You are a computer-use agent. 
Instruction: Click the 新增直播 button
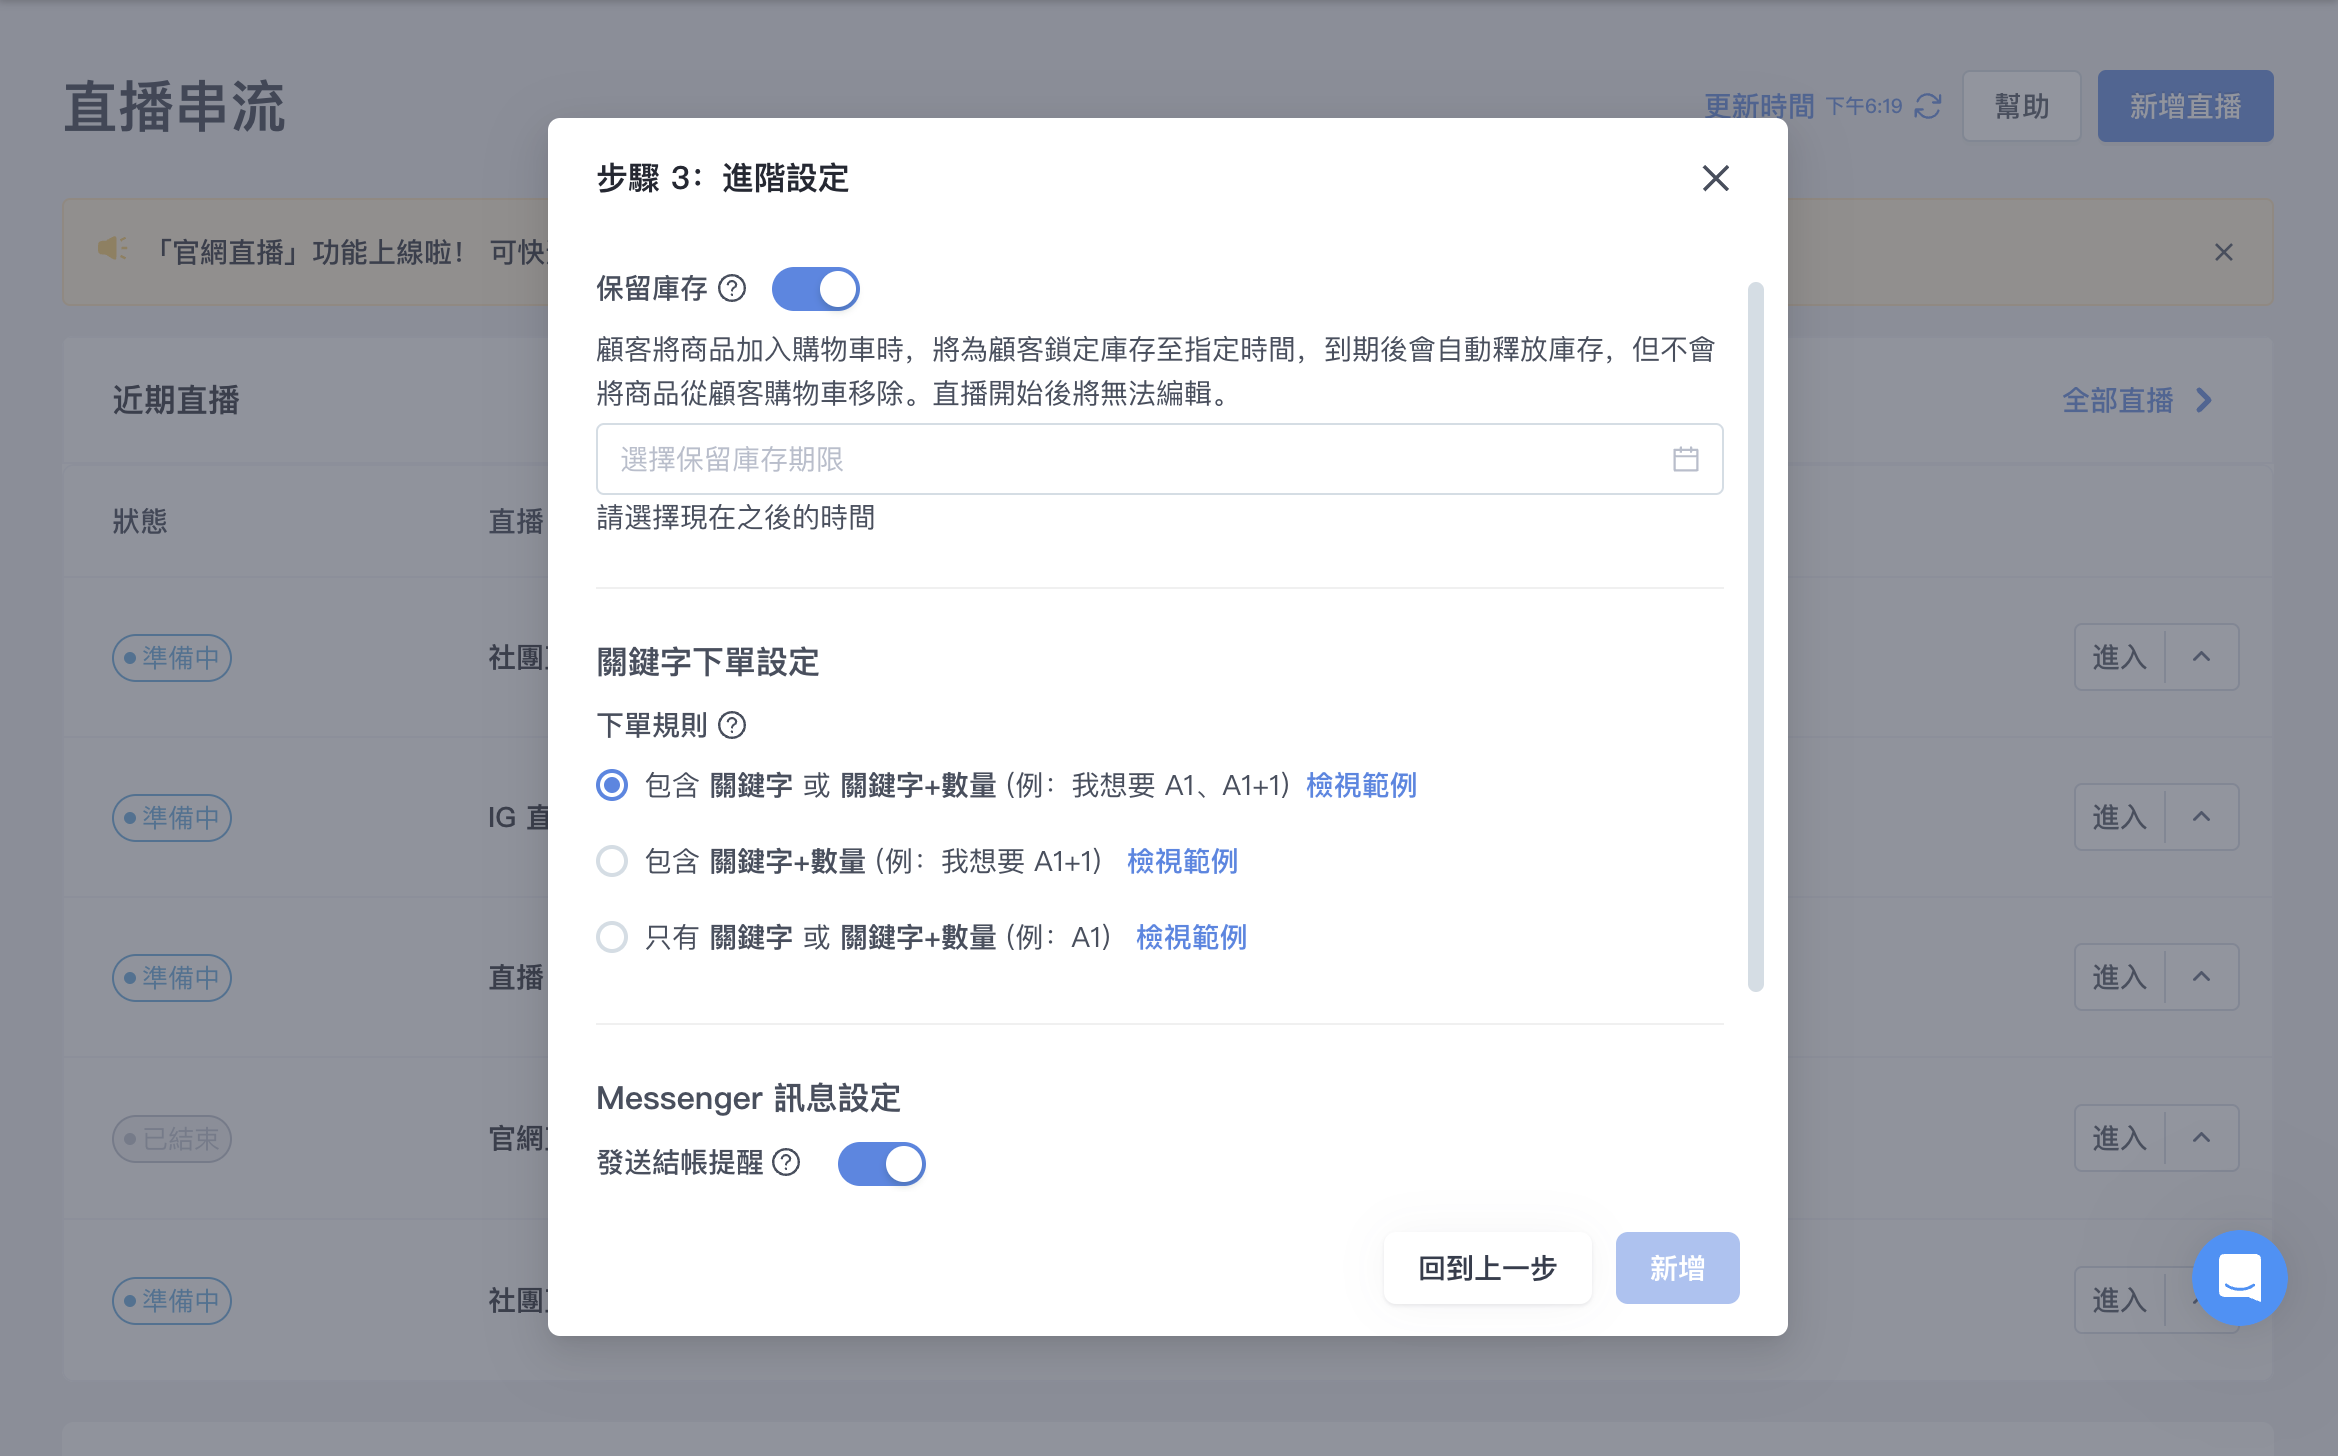click(x=2185, y=106)
